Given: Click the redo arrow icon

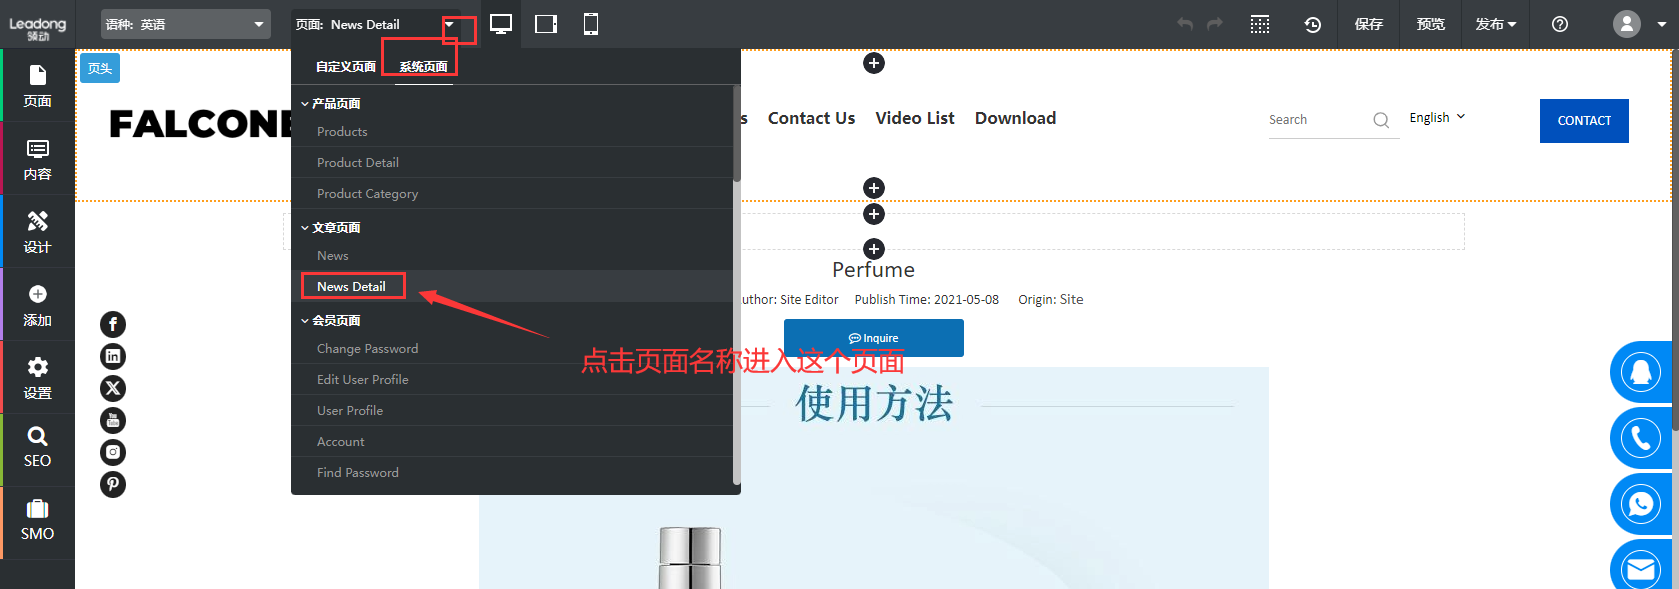Looking at the screenshot, I should coord(1215,24).
